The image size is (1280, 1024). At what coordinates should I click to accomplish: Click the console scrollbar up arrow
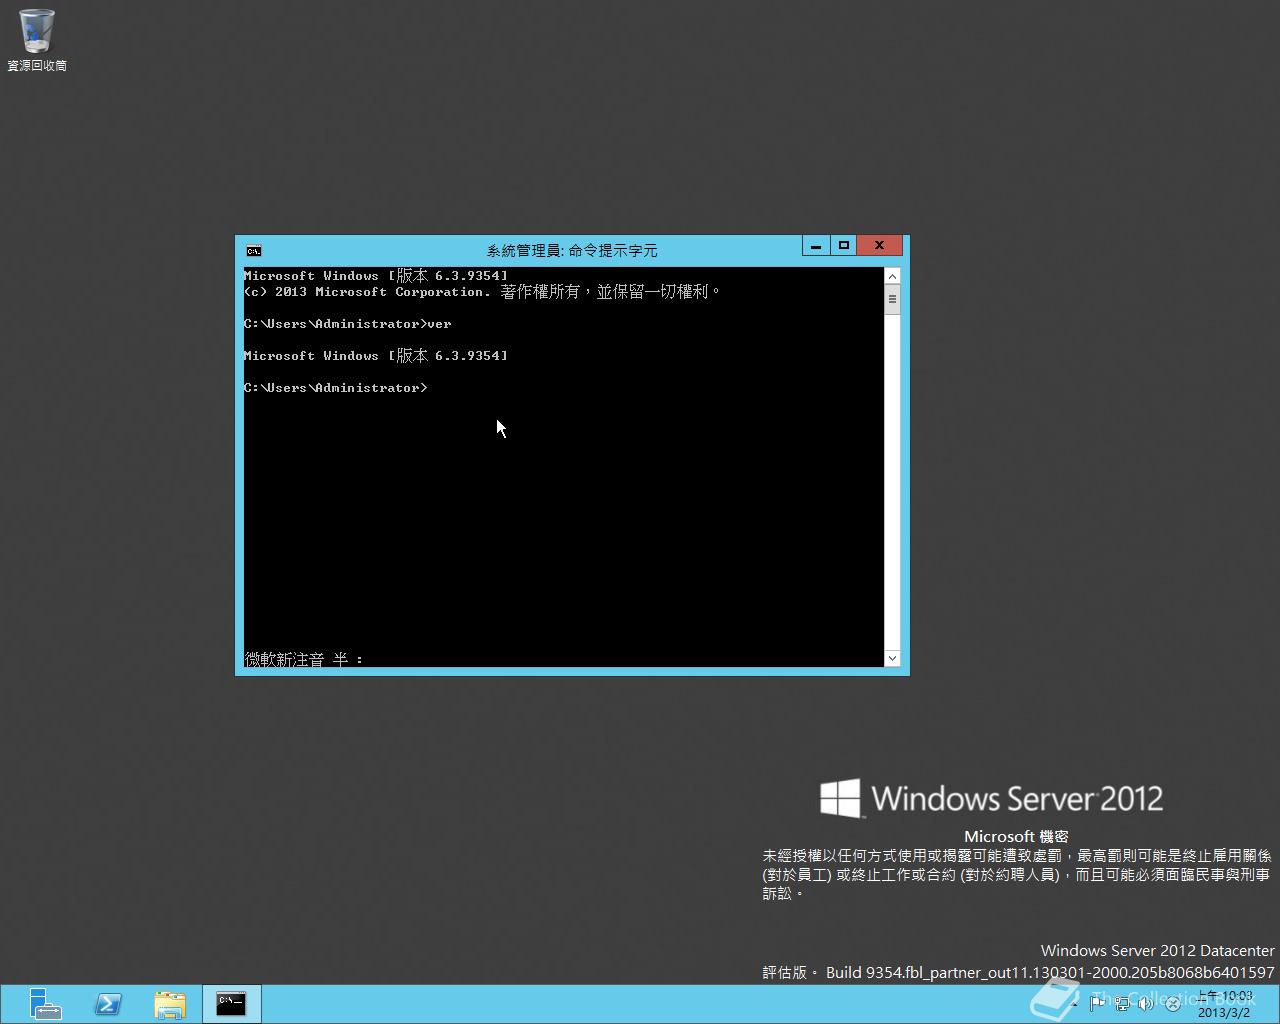[x=892, y=275]
